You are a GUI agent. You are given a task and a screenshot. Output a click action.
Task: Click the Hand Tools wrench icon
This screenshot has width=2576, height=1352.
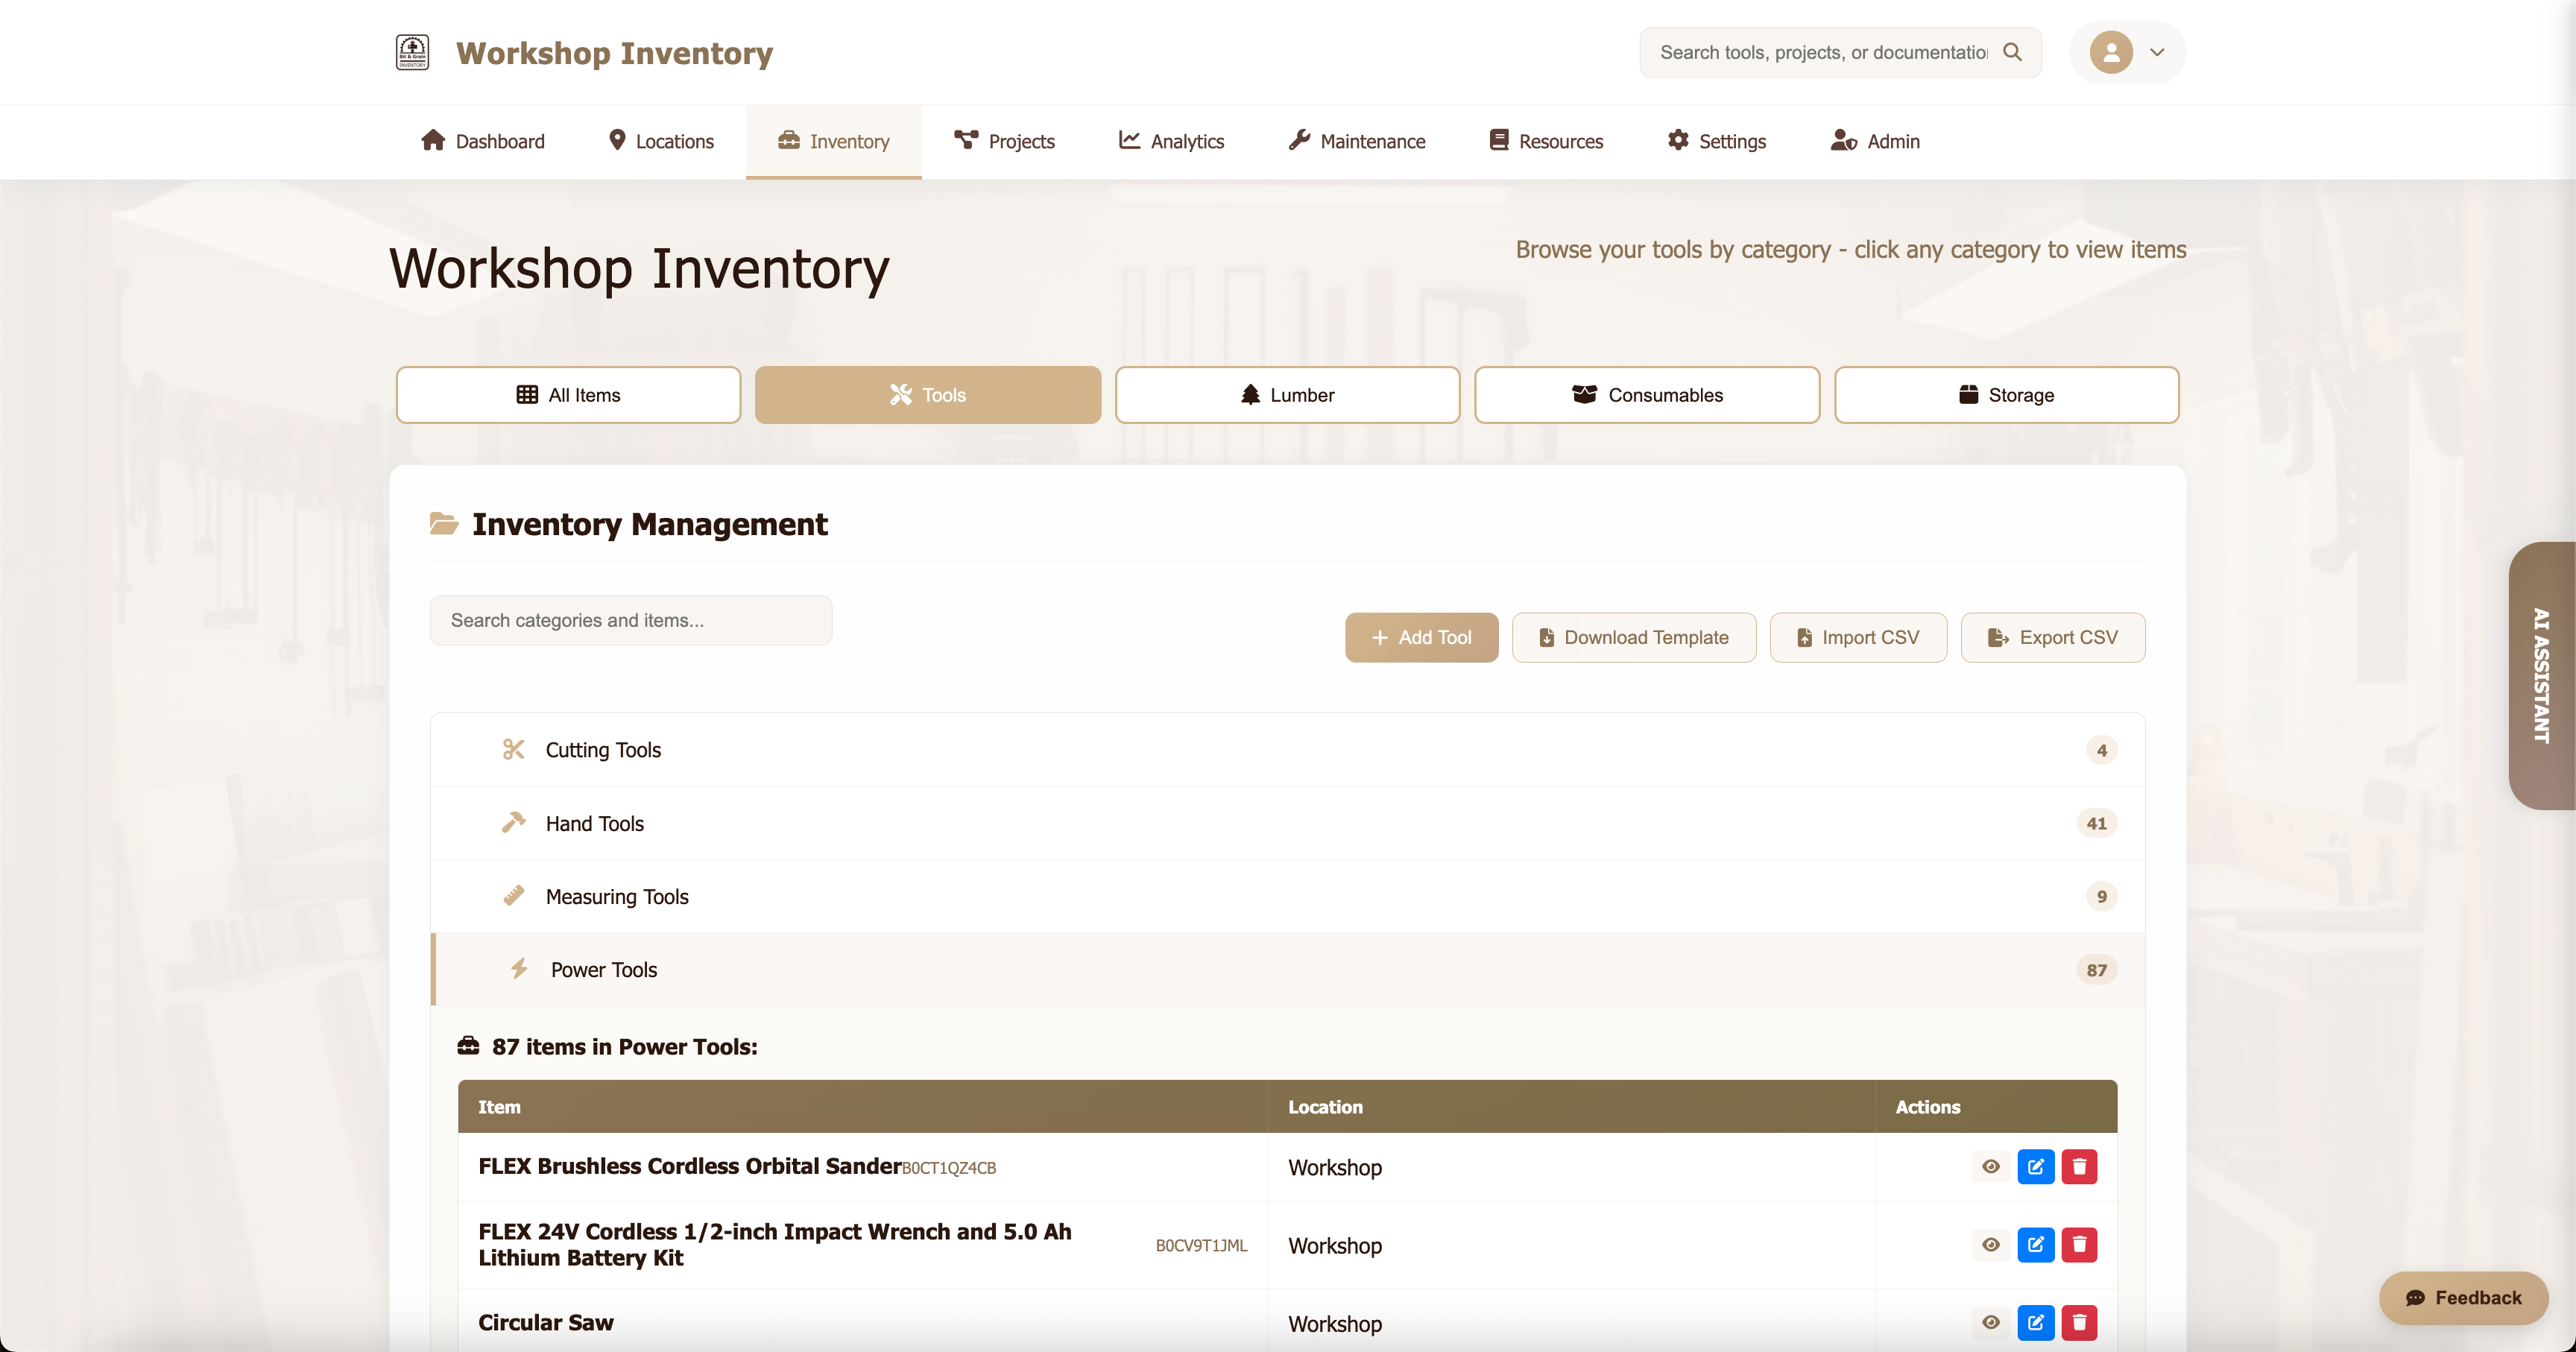point(515,822)
